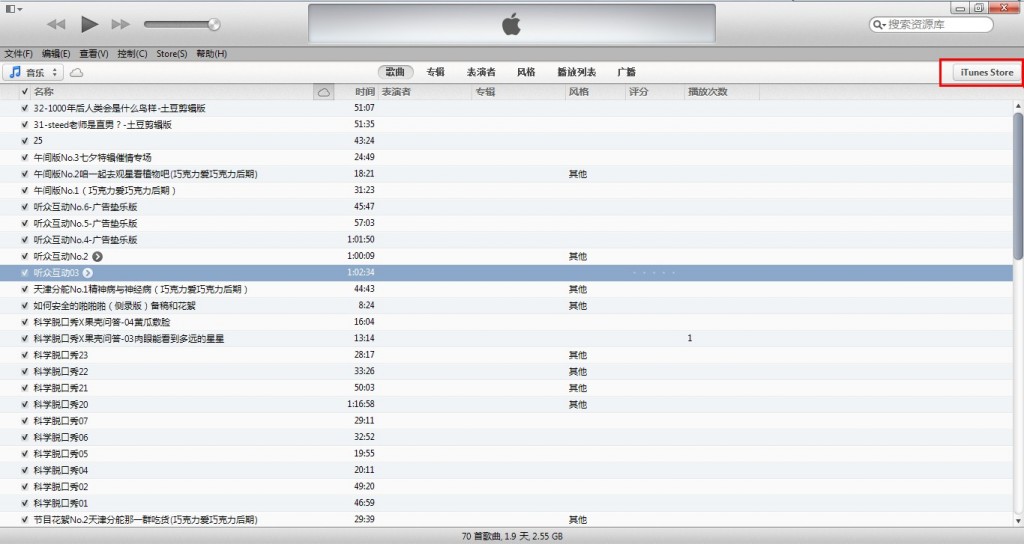Select the song 科学脱口秀20
1024x544 pixels.
tap(61, 404)
